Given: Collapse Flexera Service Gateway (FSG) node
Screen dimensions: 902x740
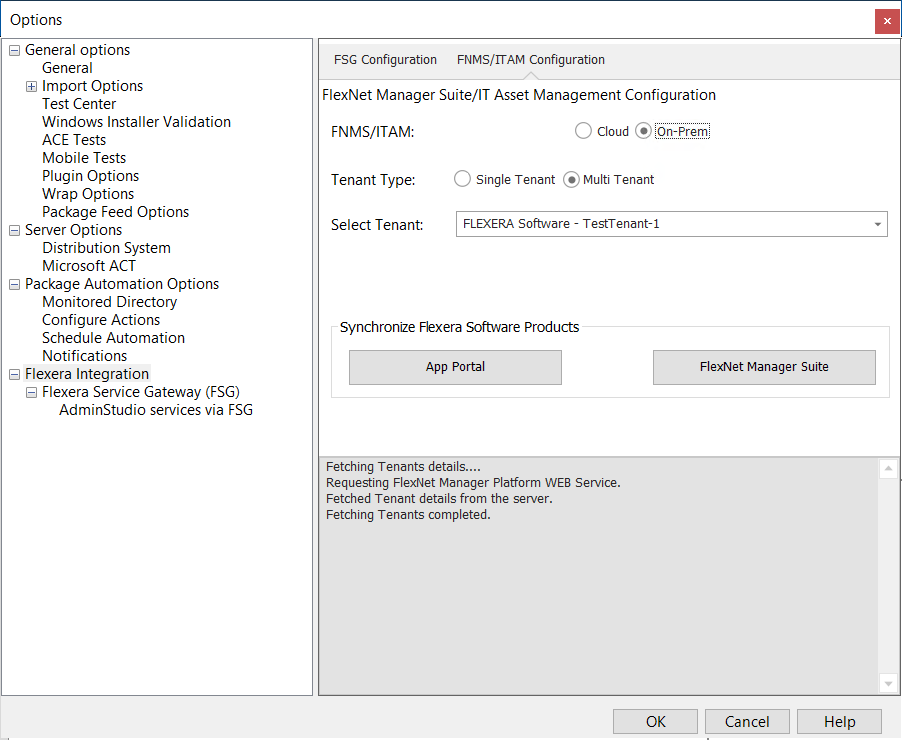Looking at the screenshot, I should 32,393.
